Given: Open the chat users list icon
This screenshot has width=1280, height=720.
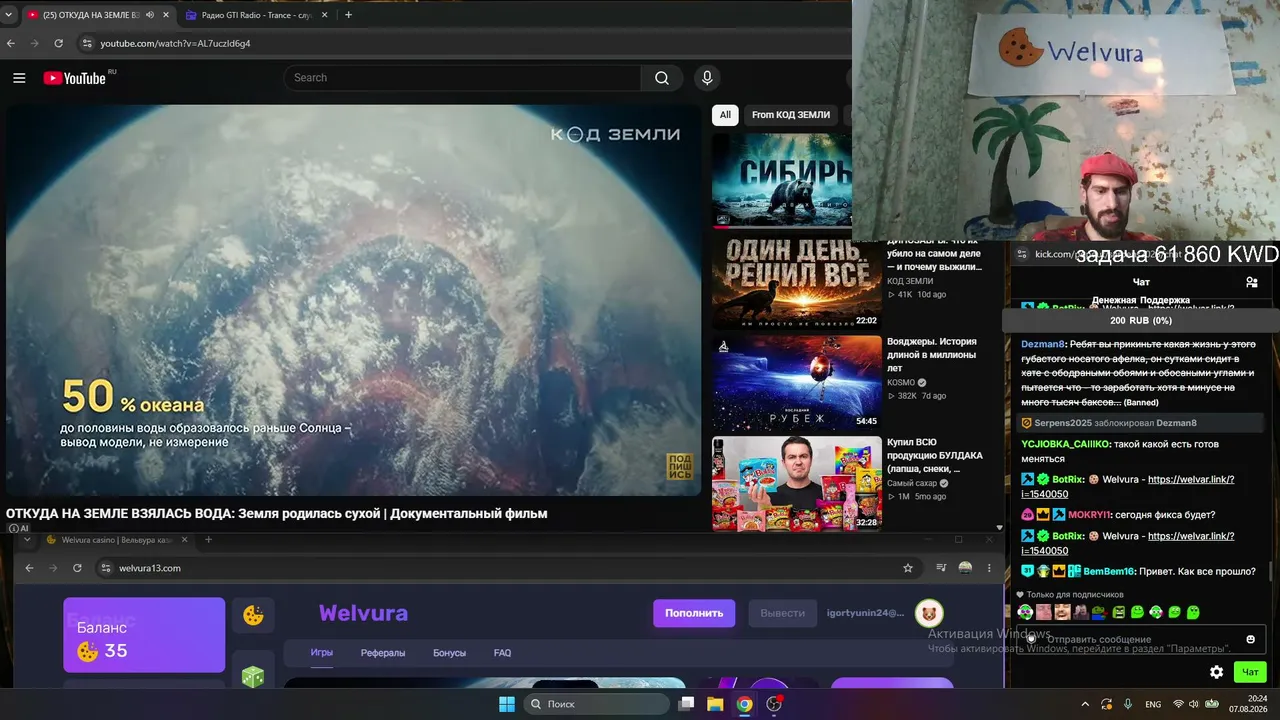Looking at the screenshot, I should pos(1251,282).
